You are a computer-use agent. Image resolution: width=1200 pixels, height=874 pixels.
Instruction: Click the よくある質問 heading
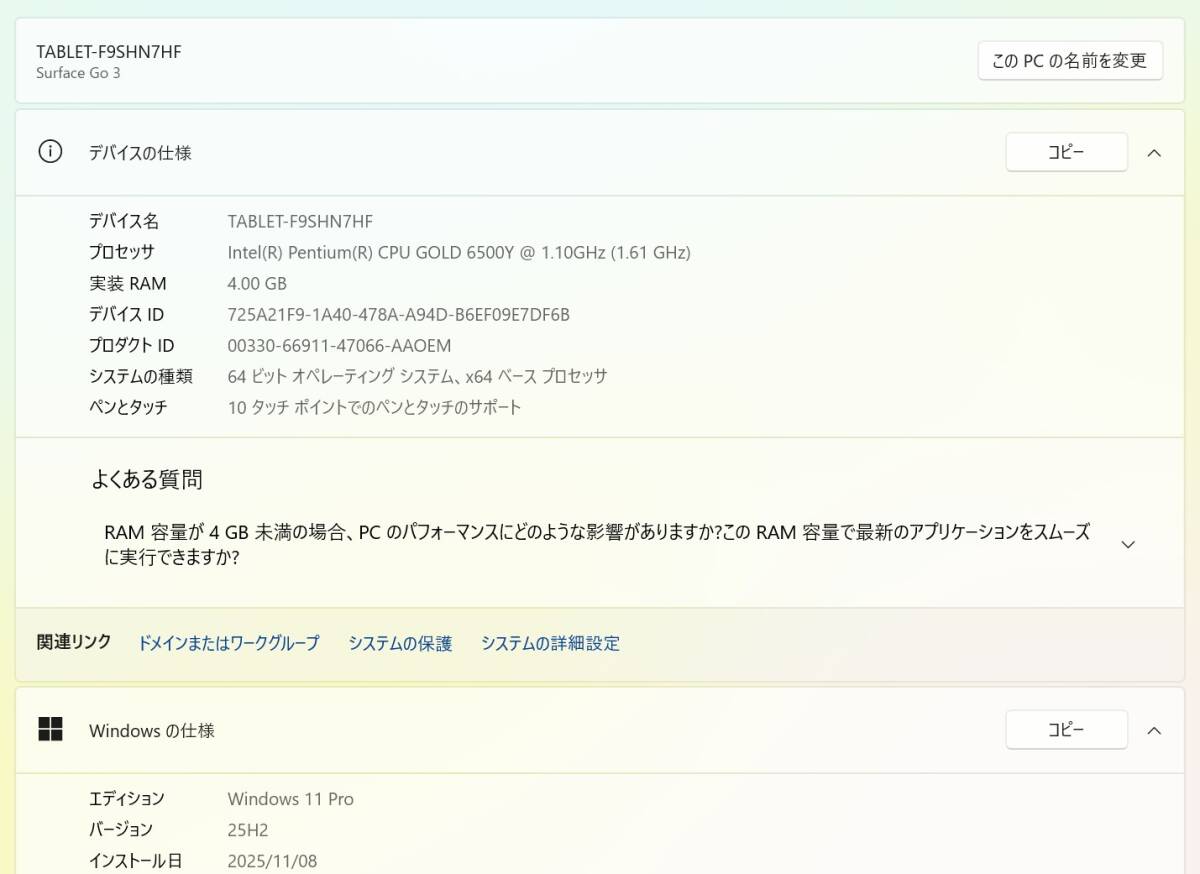(145, 479)
